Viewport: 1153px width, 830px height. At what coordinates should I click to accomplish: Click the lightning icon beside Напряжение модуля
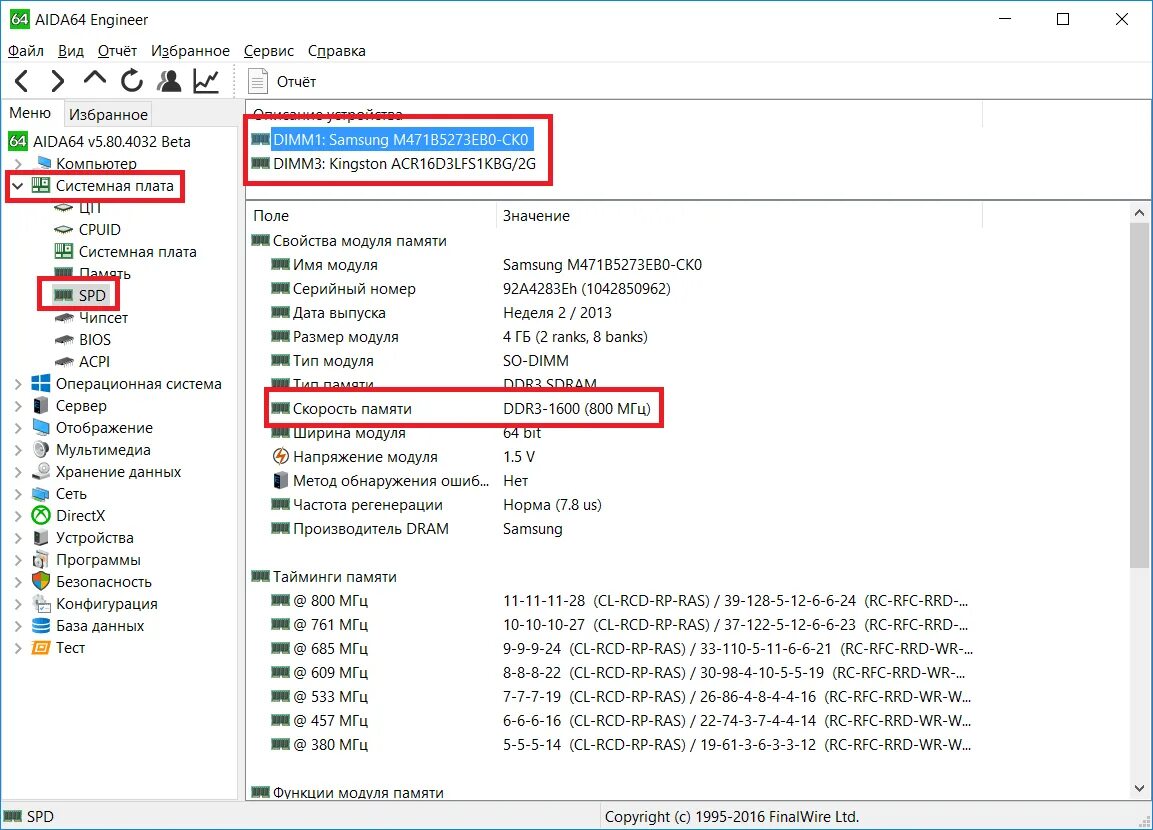point(280,457)
